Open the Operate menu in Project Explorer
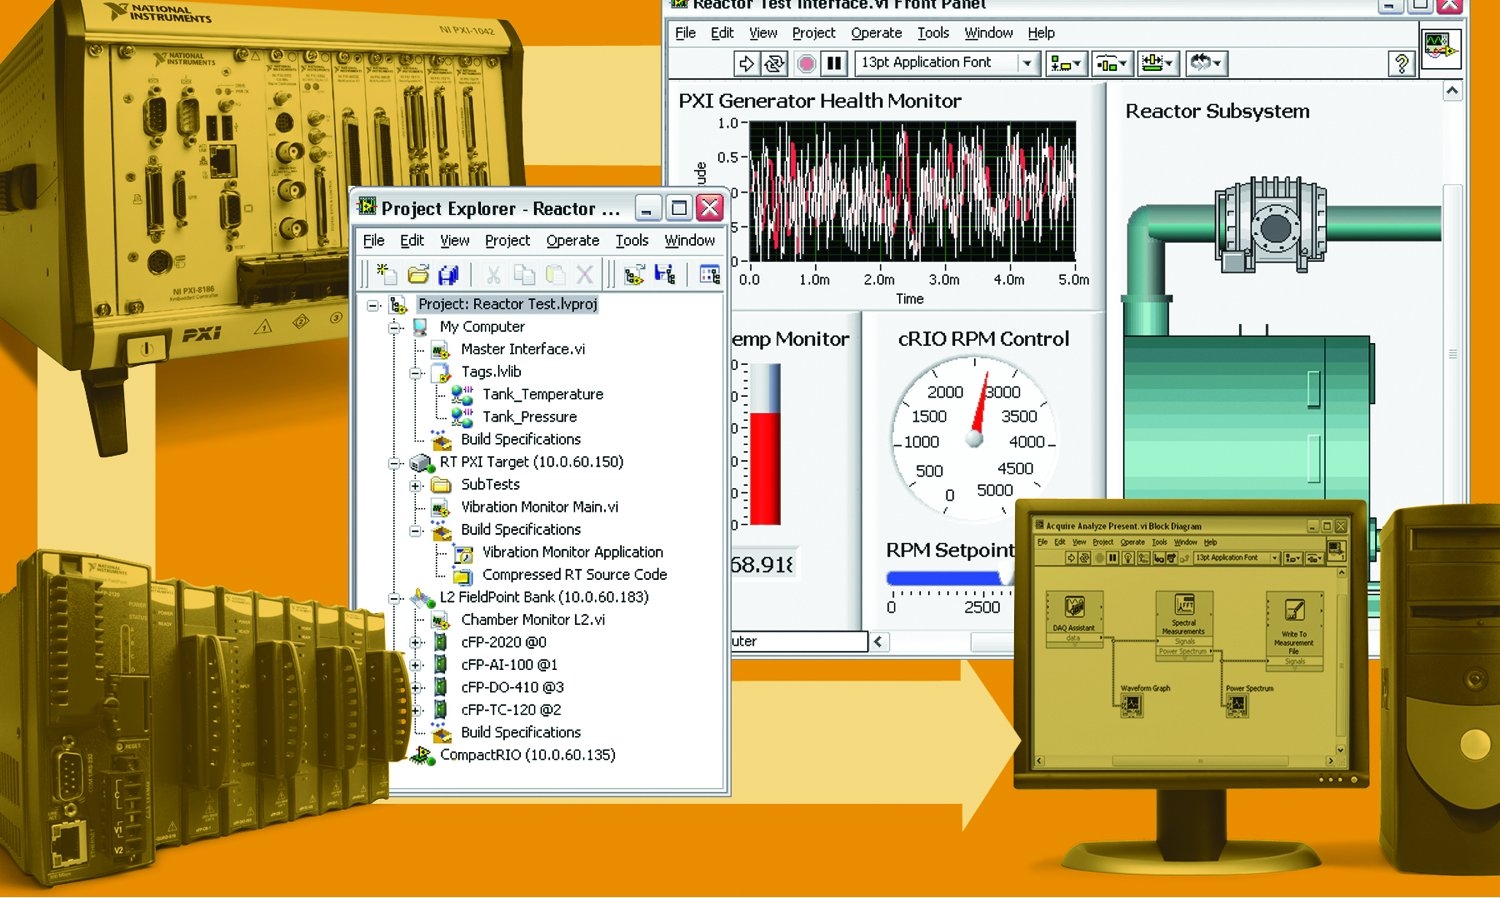Screen dimensions: 1500x898 click(x=572, y=240)
